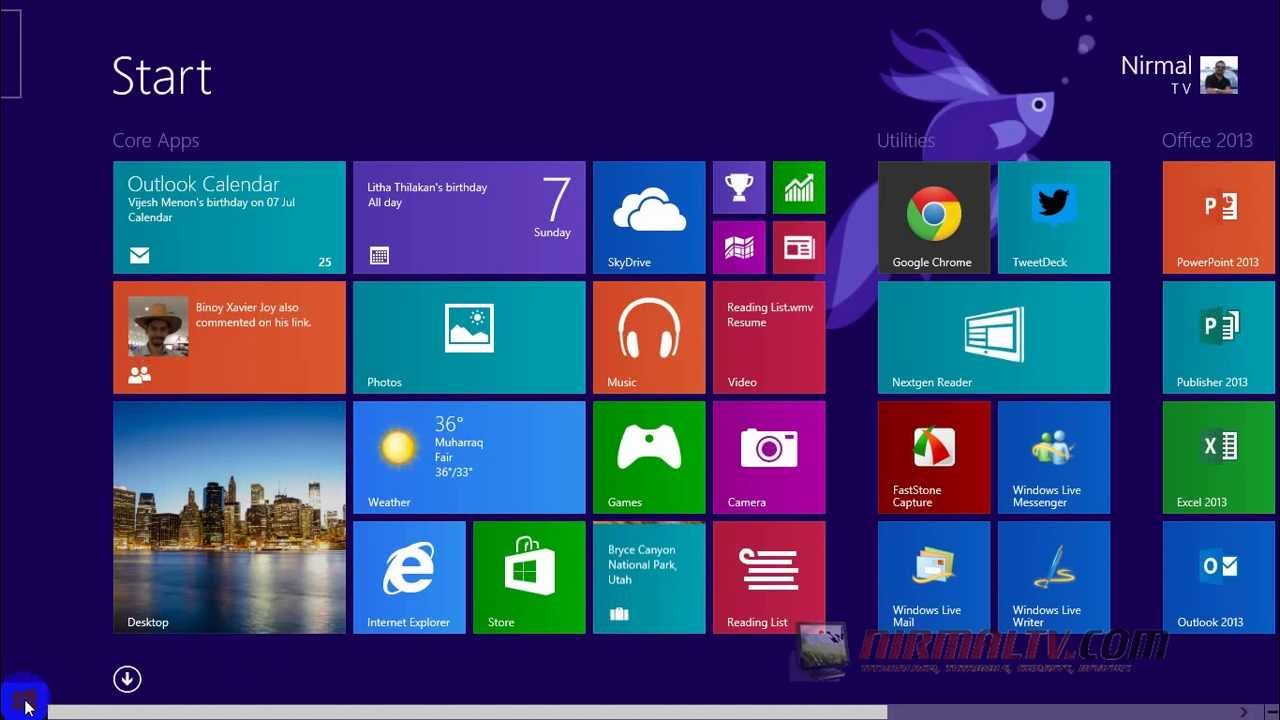Open the Video tile showing Reading List.wmv
This screenshot has width=1280, height=720.
coord(769,337)
